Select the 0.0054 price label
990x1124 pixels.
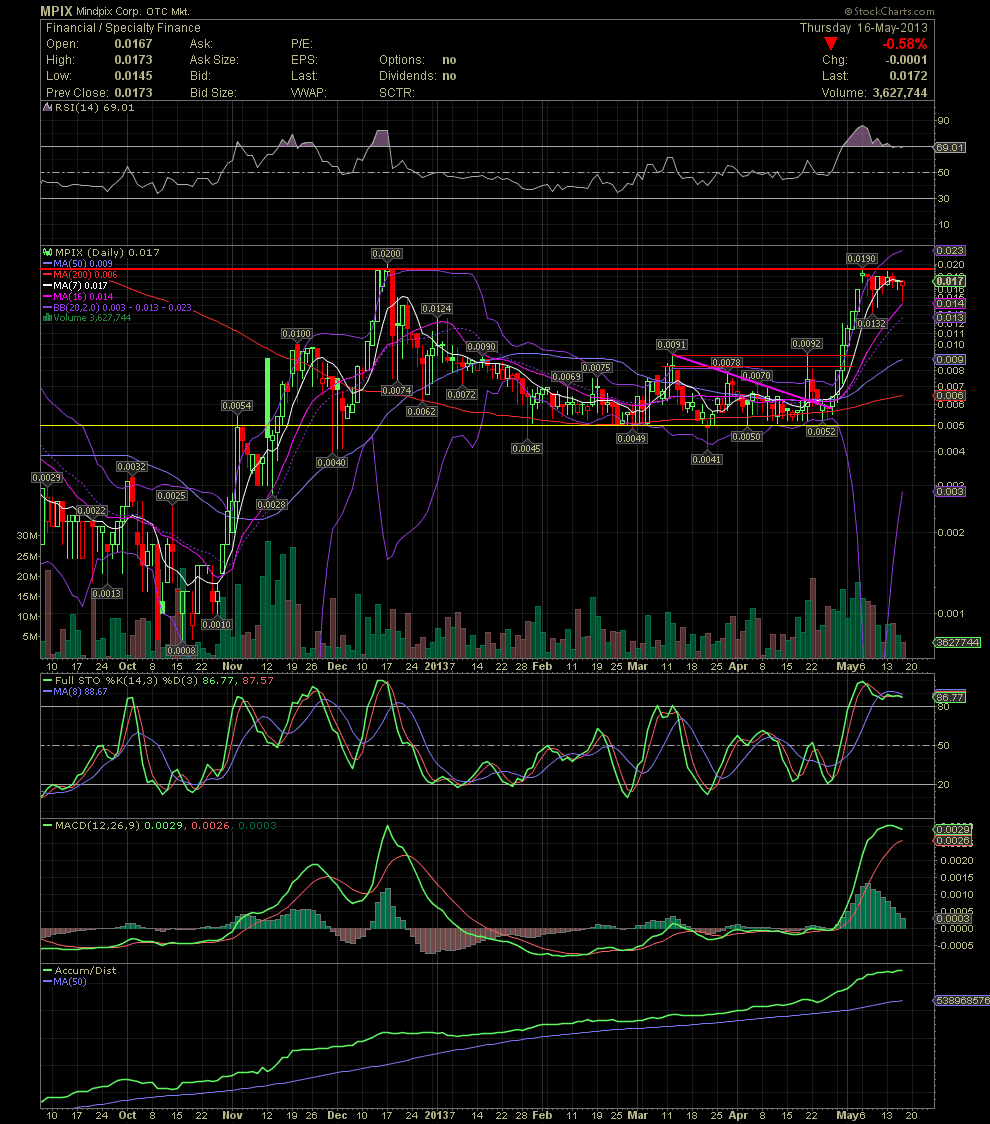(x=237, y=406)
